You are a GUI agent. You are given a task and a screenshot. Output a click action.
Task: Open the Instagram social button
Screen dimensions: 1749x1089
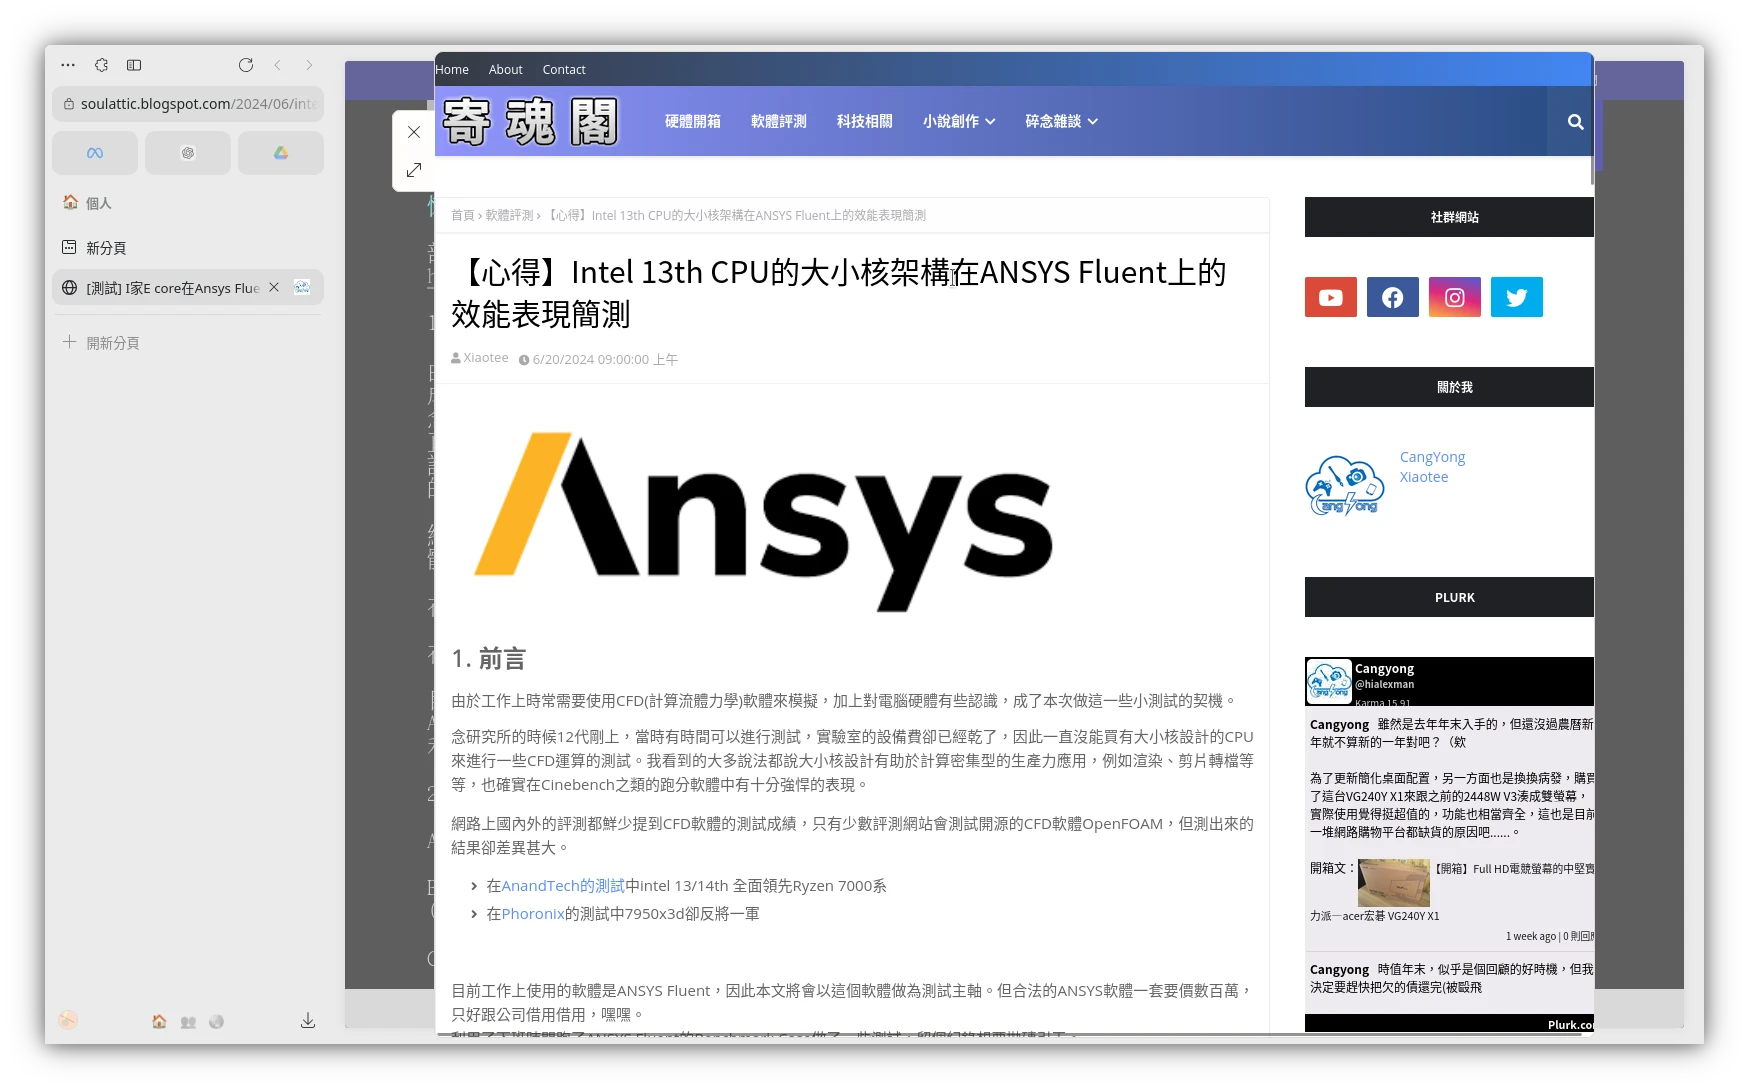pyautogui.click(x=1454, y=297)
